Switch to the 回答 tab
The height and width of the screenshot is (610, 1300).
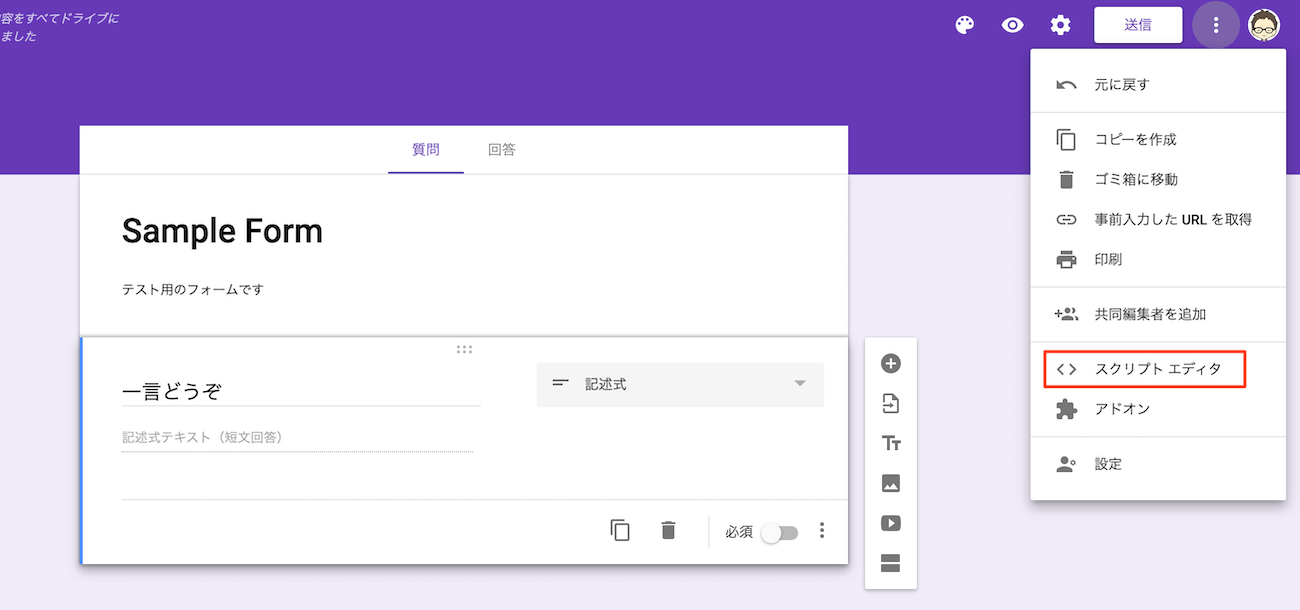[502, 150]
